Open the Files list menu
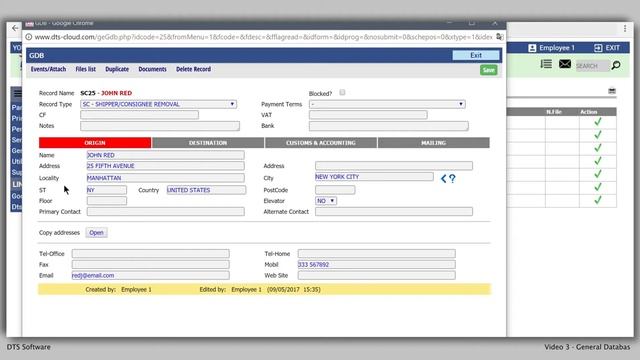The image size is (640, 360). pyautogui.click(x=86, y=69)
